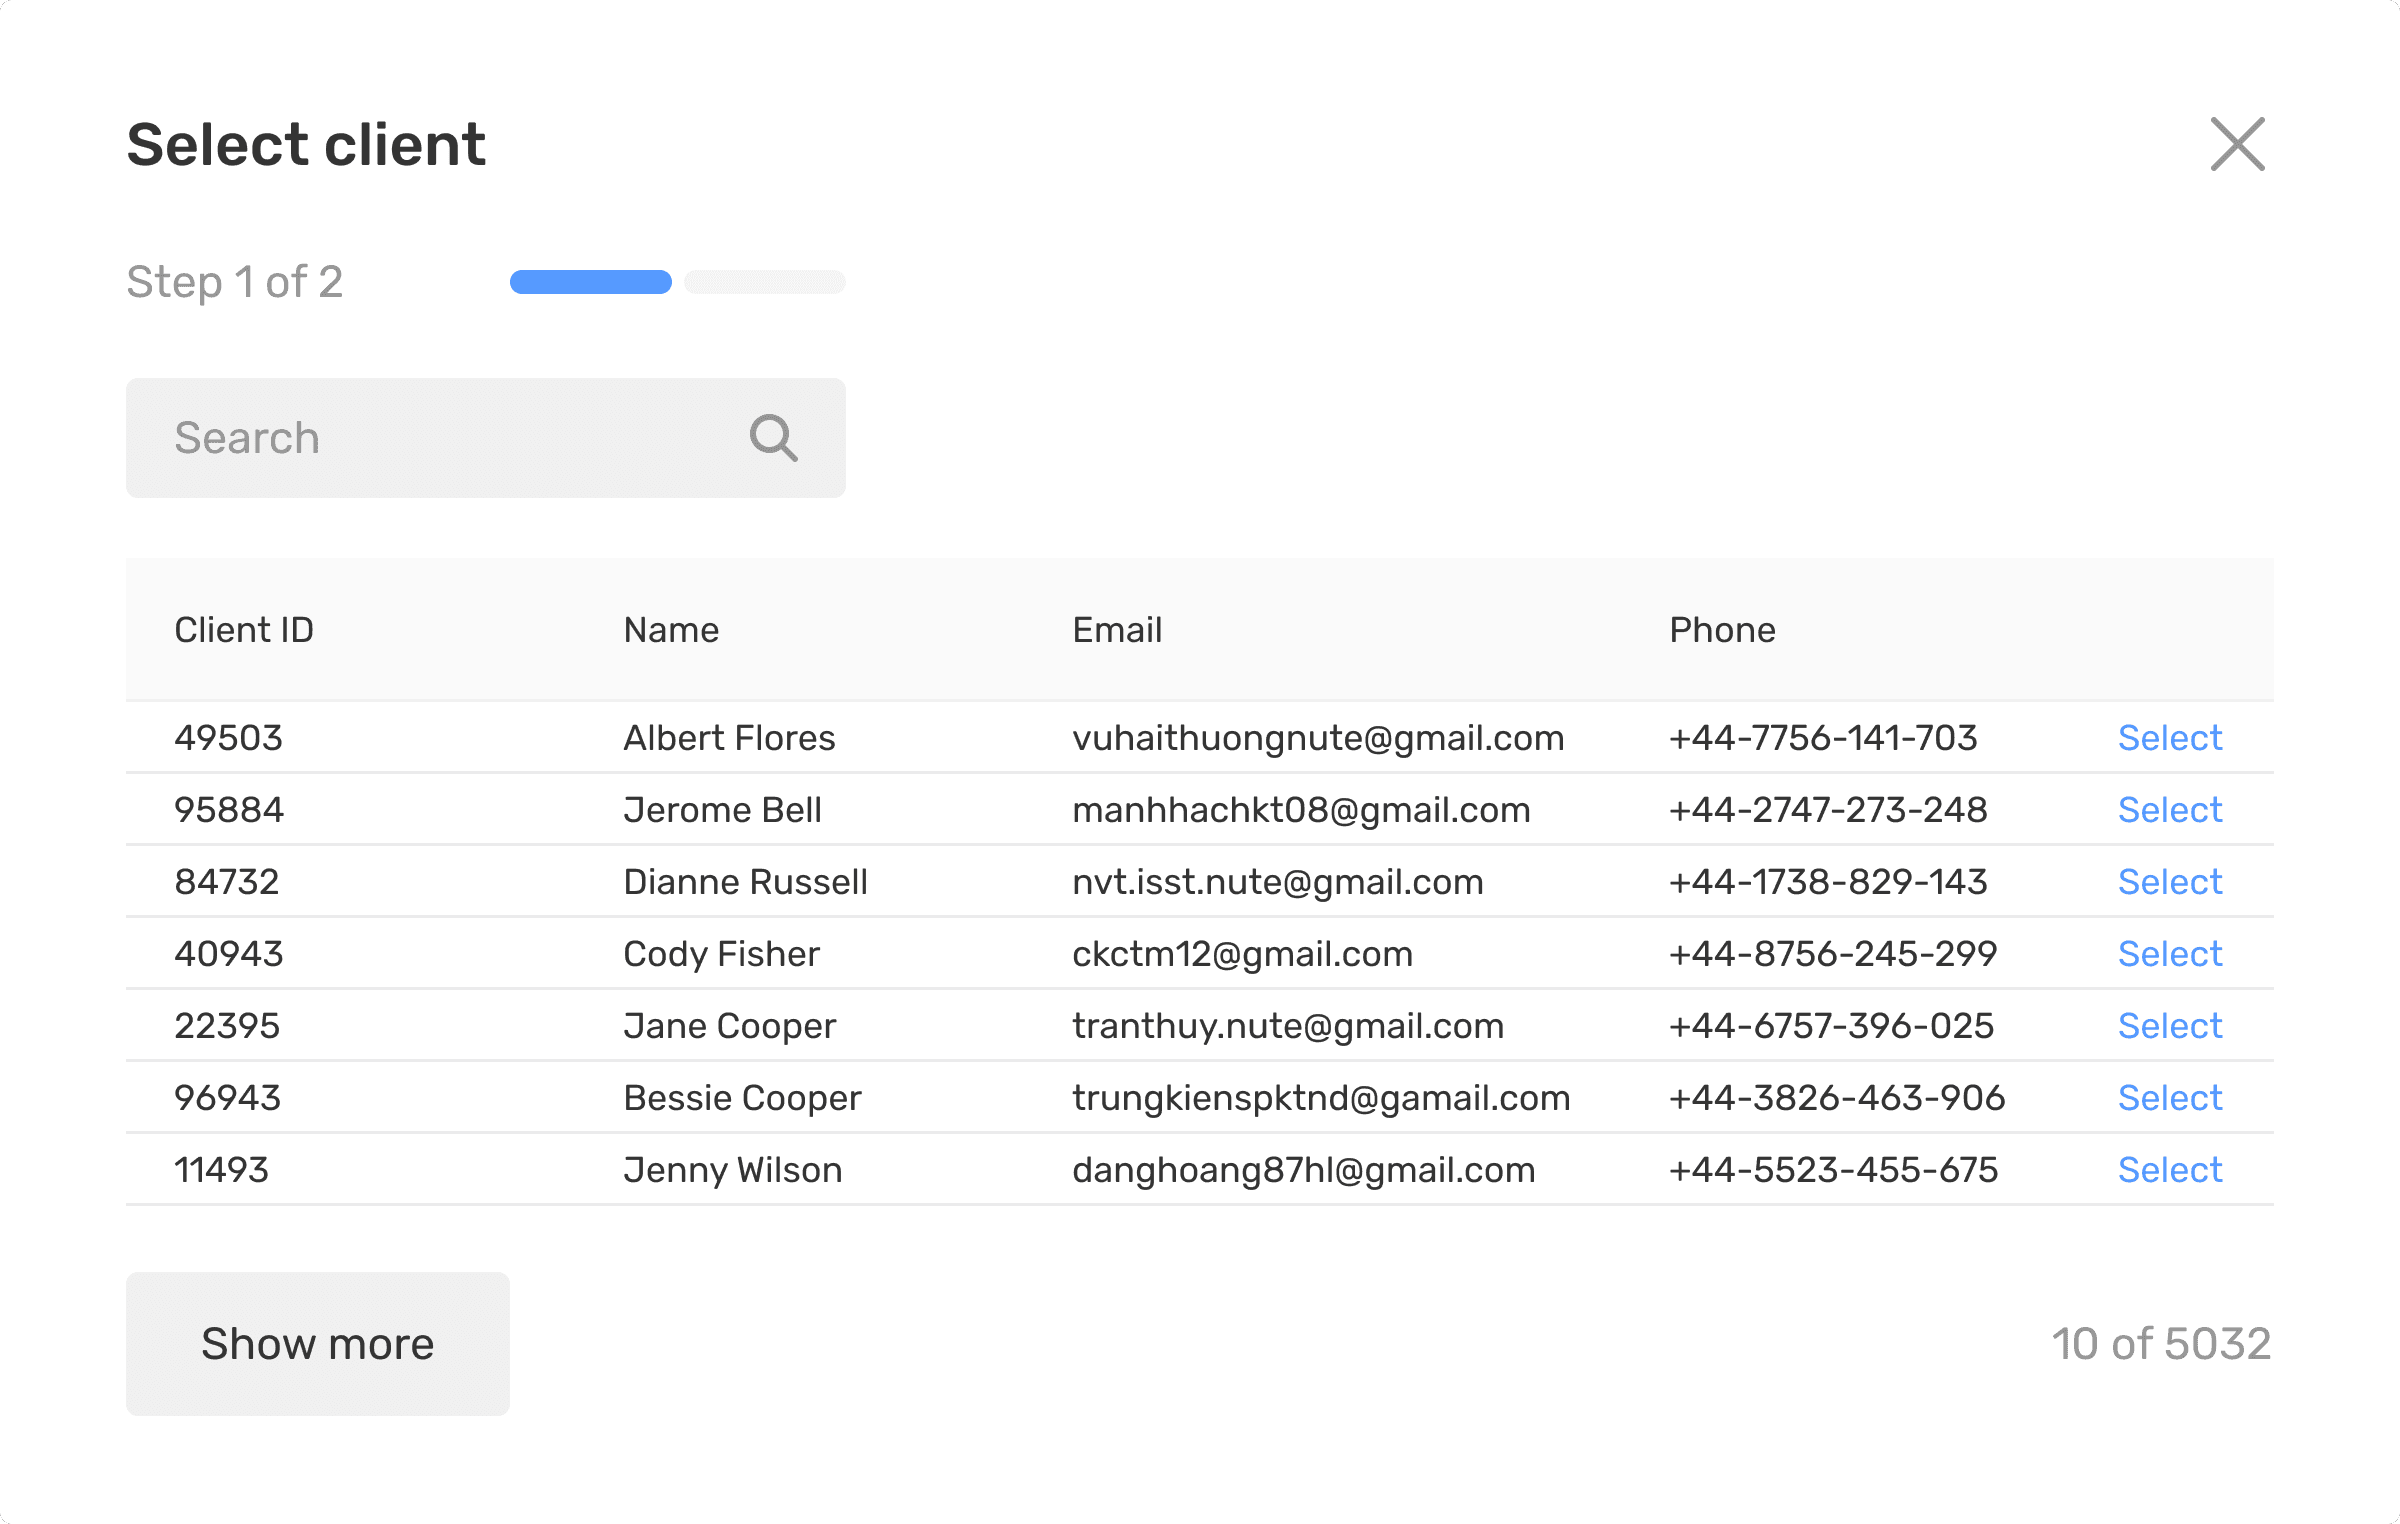
Task: Click the blue step one progress bar
Action: (590, 282)
